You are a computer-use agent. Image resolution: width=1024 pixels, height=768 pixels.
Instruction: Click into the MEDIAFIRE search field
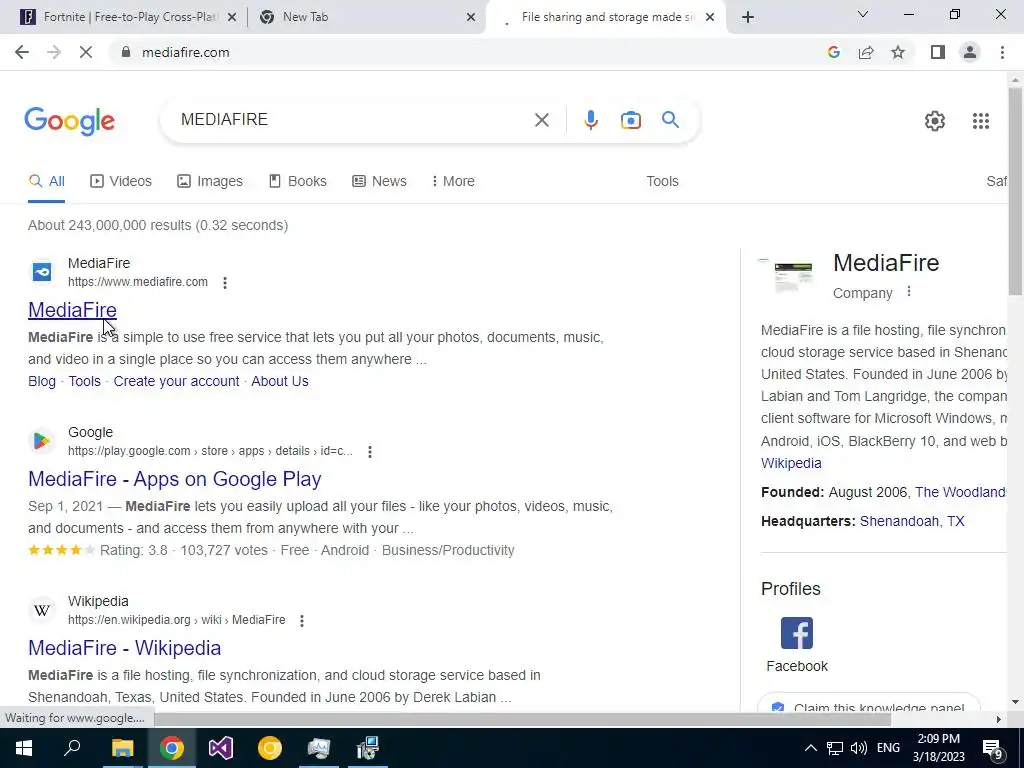pyautogui.click(x=353, y=120)
